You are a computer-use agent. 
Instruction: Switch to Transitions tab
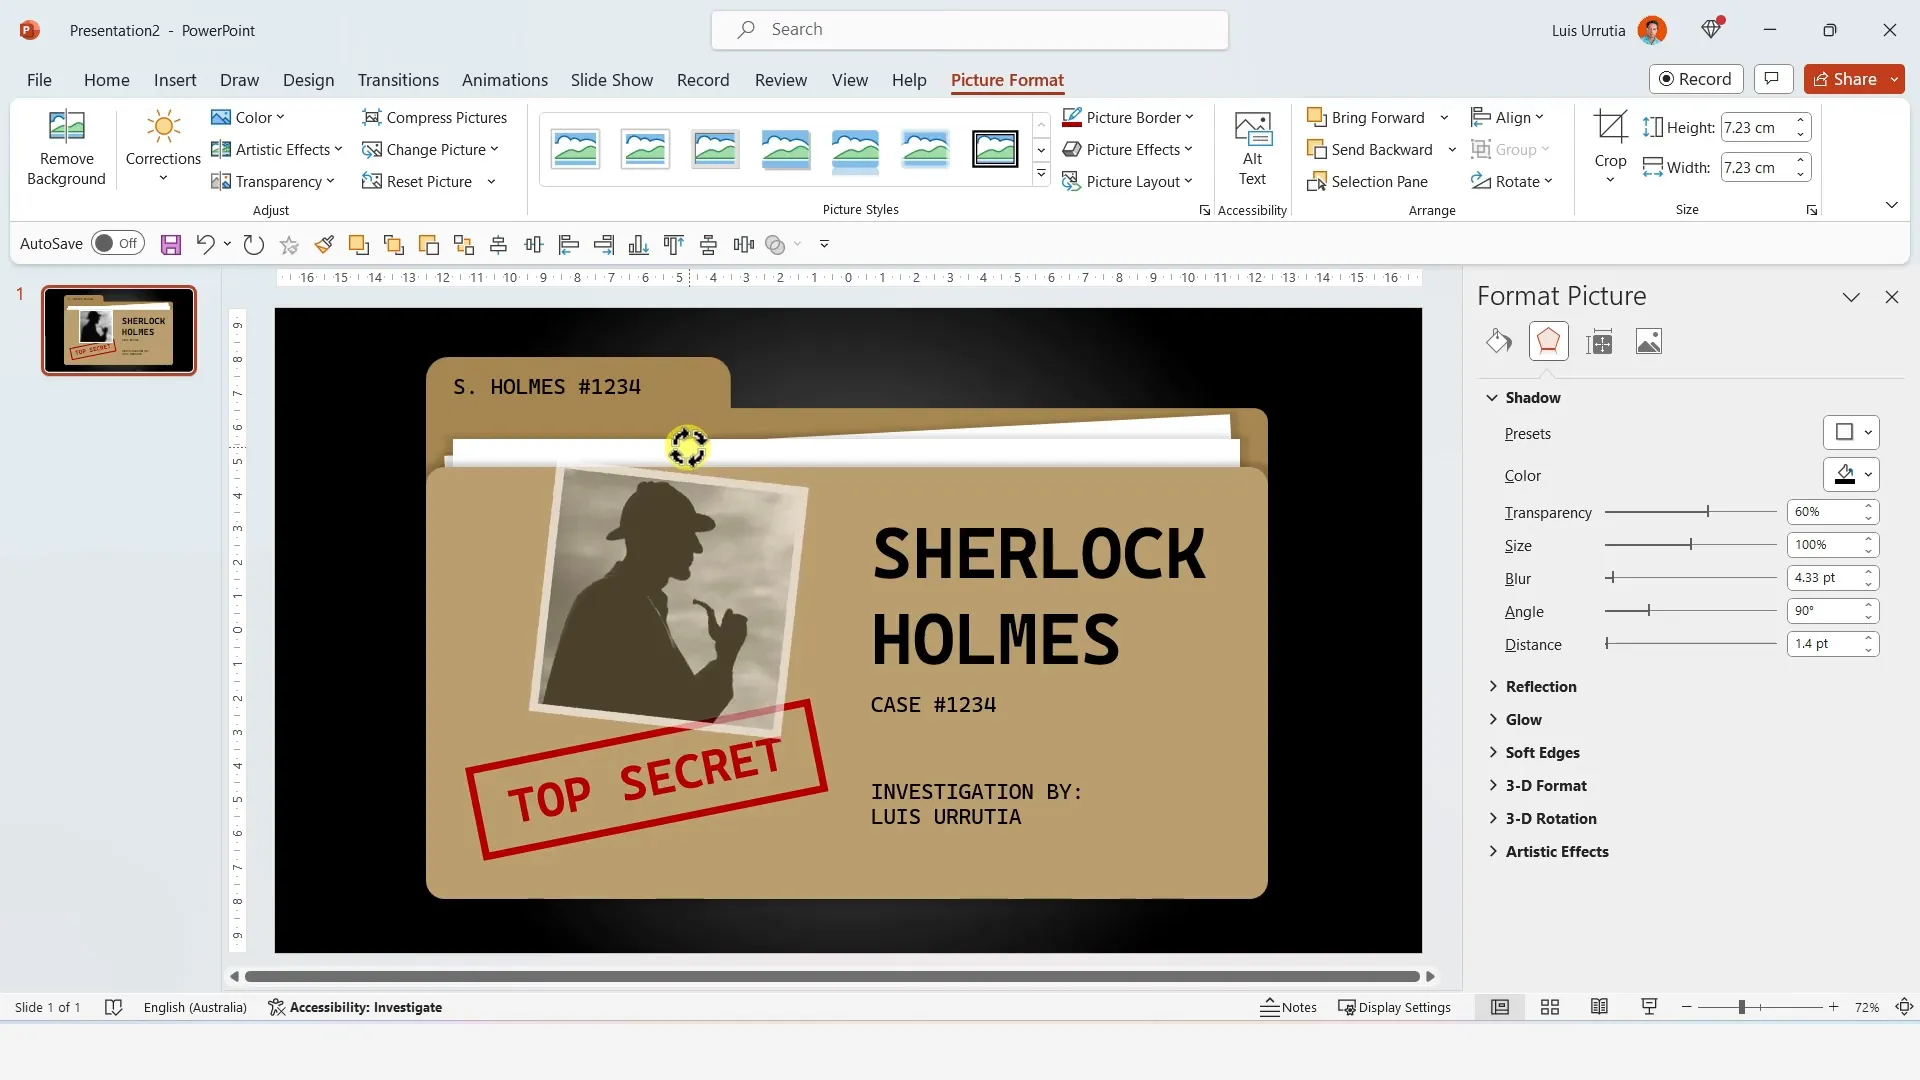pos(398,80)
